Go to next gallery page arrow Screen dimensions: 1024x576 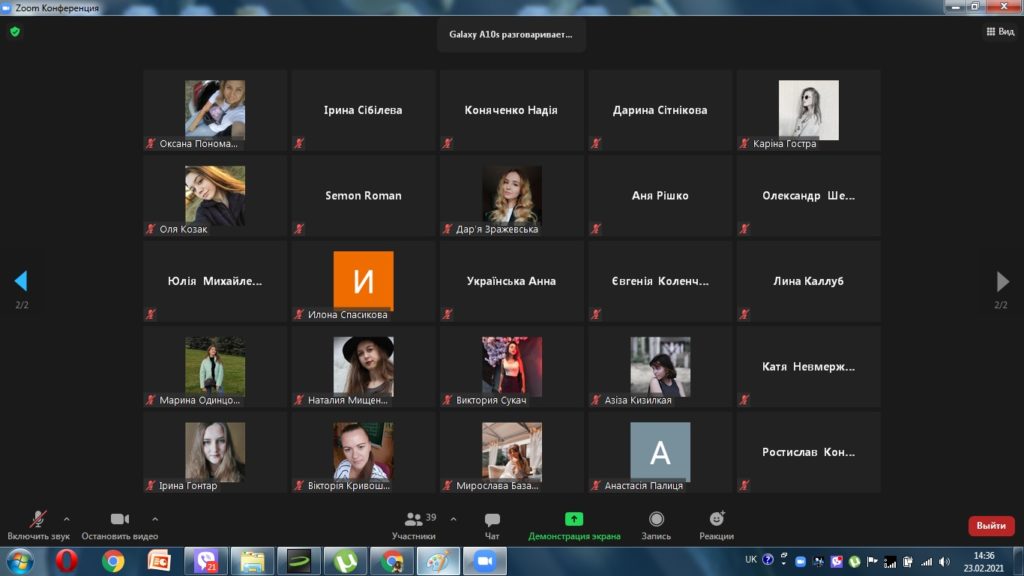point(1002,281)
